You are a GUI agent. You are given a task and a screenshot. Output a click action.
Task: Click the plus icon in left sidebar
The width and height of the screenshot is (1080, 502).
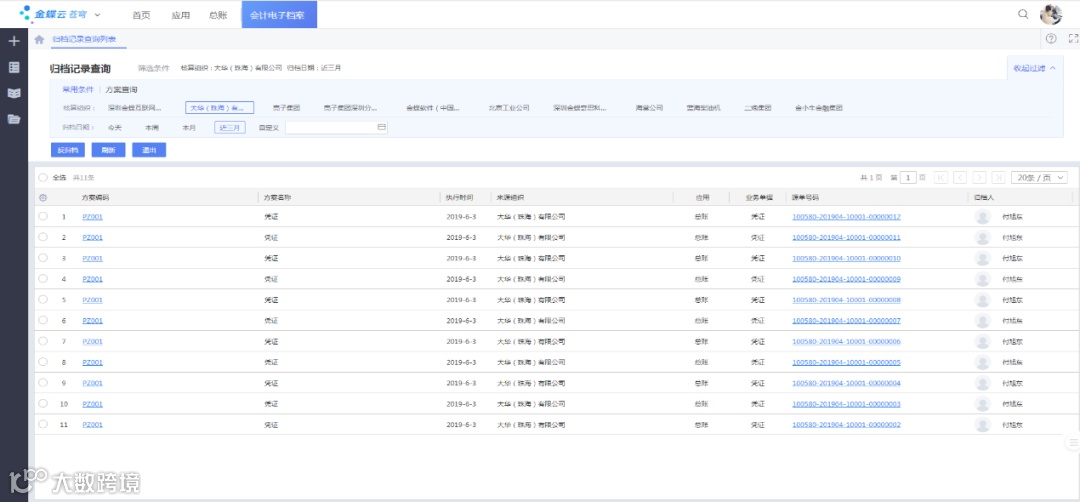(13, 41)
